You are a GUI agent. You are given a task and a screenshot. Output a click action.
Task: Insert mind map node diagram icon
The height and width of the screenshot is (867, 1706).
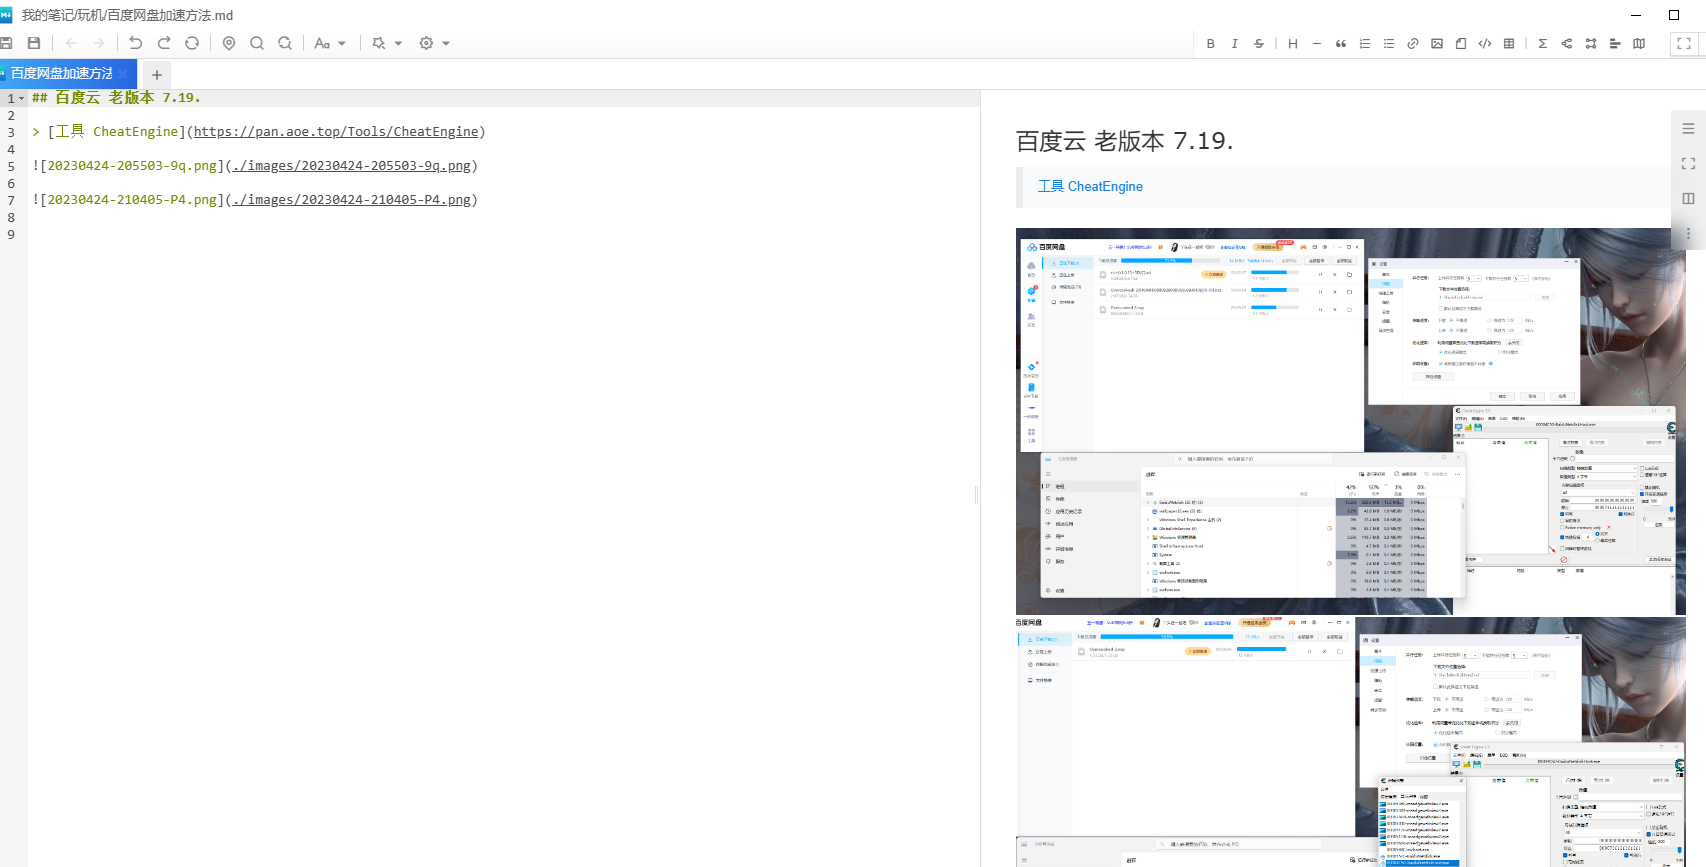tap(1590, 43)
